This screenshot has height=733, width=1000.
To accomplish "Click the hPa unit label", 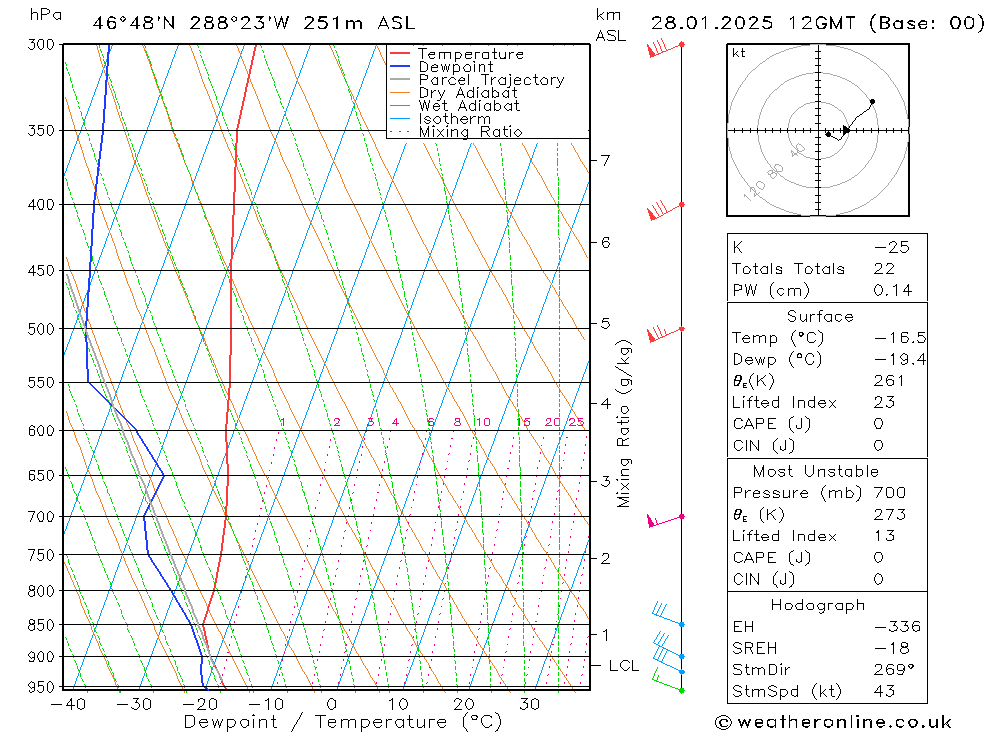I will click(x=46, y=15).
